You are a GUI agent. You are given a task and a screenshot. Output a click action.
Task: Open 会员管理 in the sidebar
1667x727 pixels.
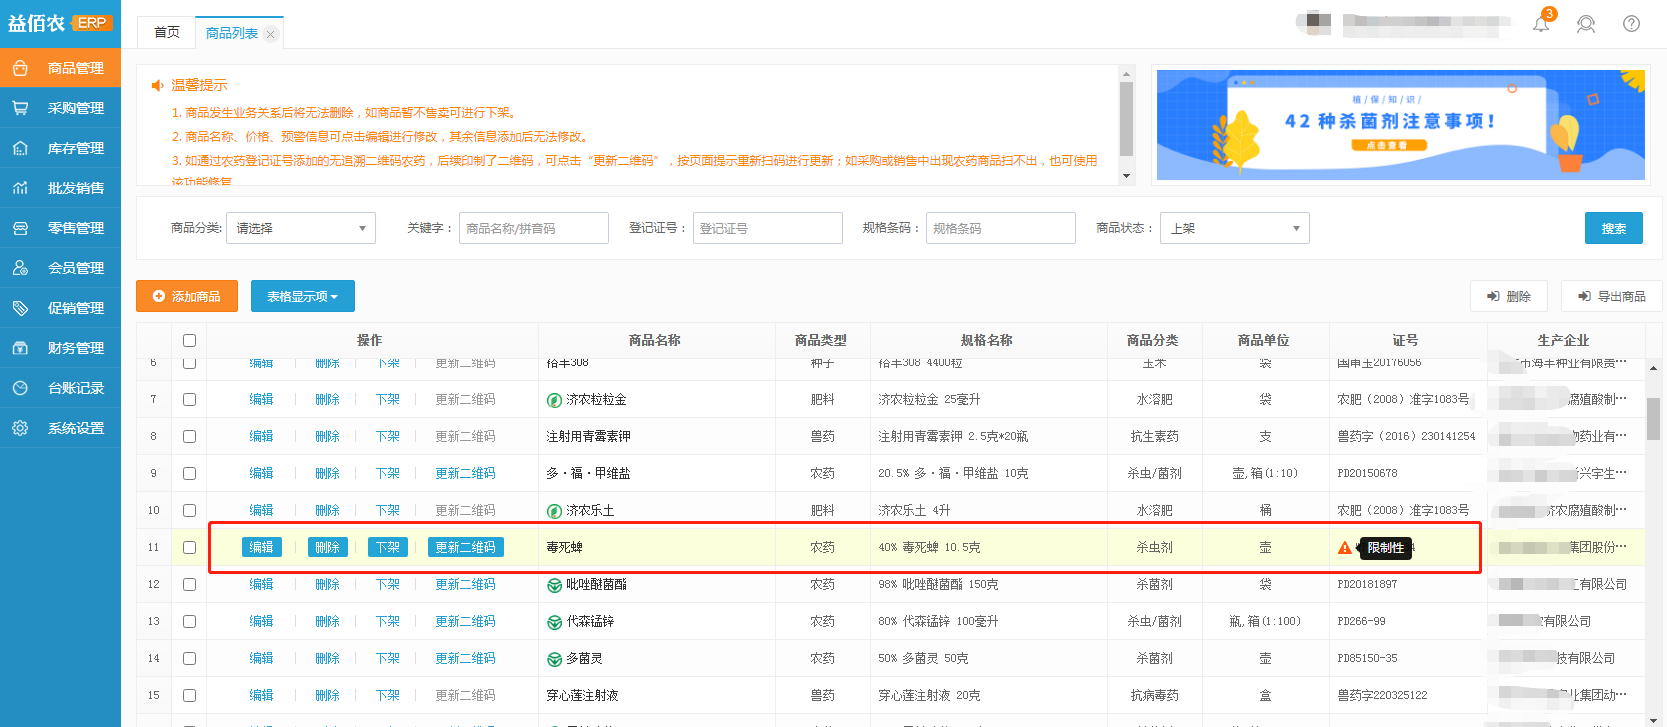[x=75, y=268]
